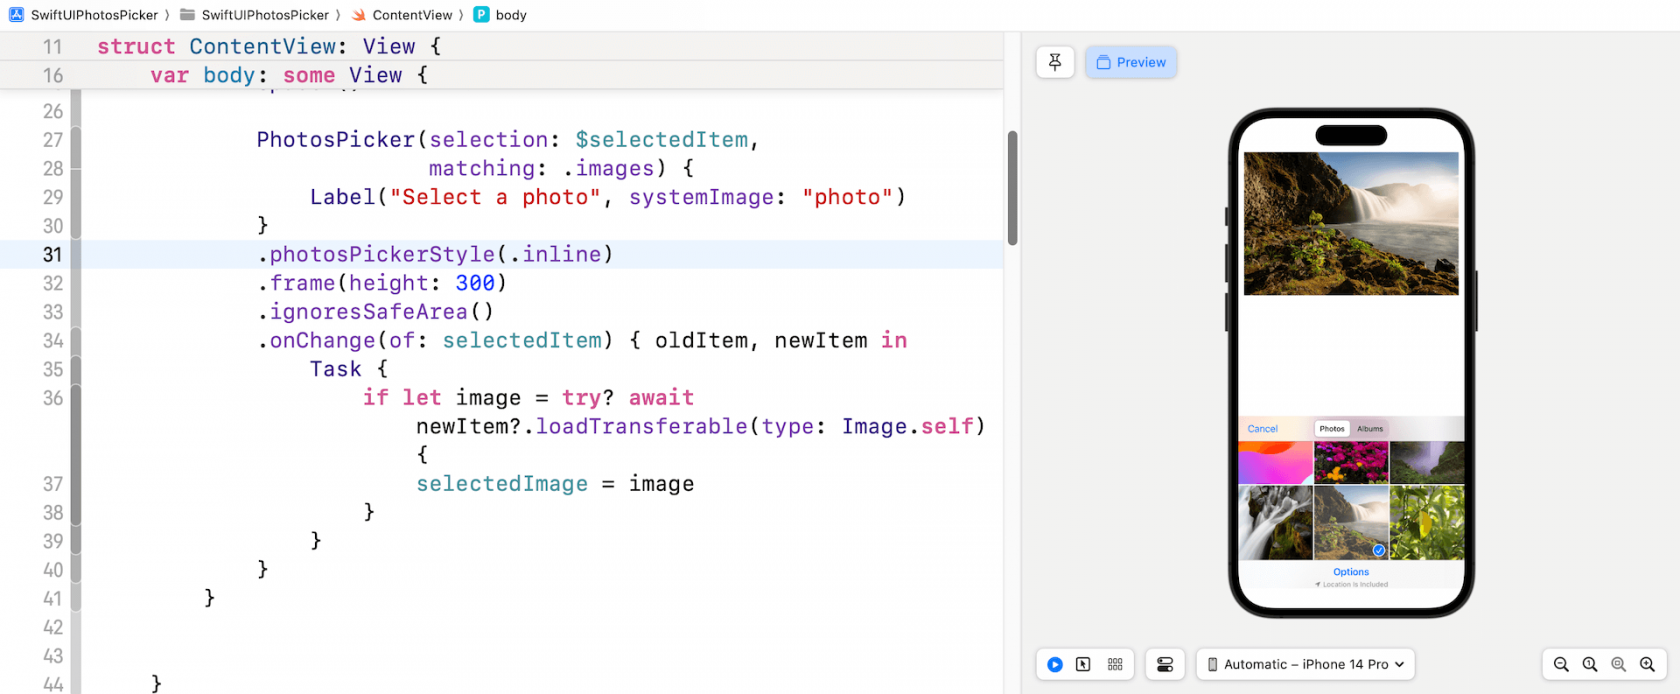Click the Preview tab button

(1131, 62)
